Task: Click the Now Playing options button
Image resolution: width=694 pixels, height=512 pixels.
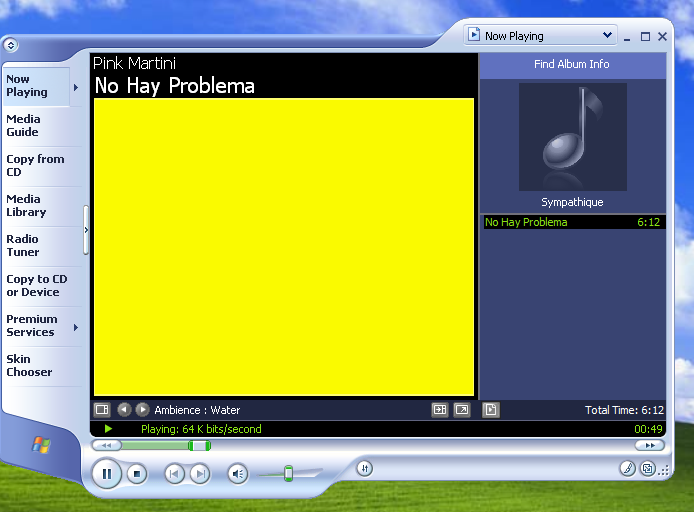Action: tap(102, 410)
